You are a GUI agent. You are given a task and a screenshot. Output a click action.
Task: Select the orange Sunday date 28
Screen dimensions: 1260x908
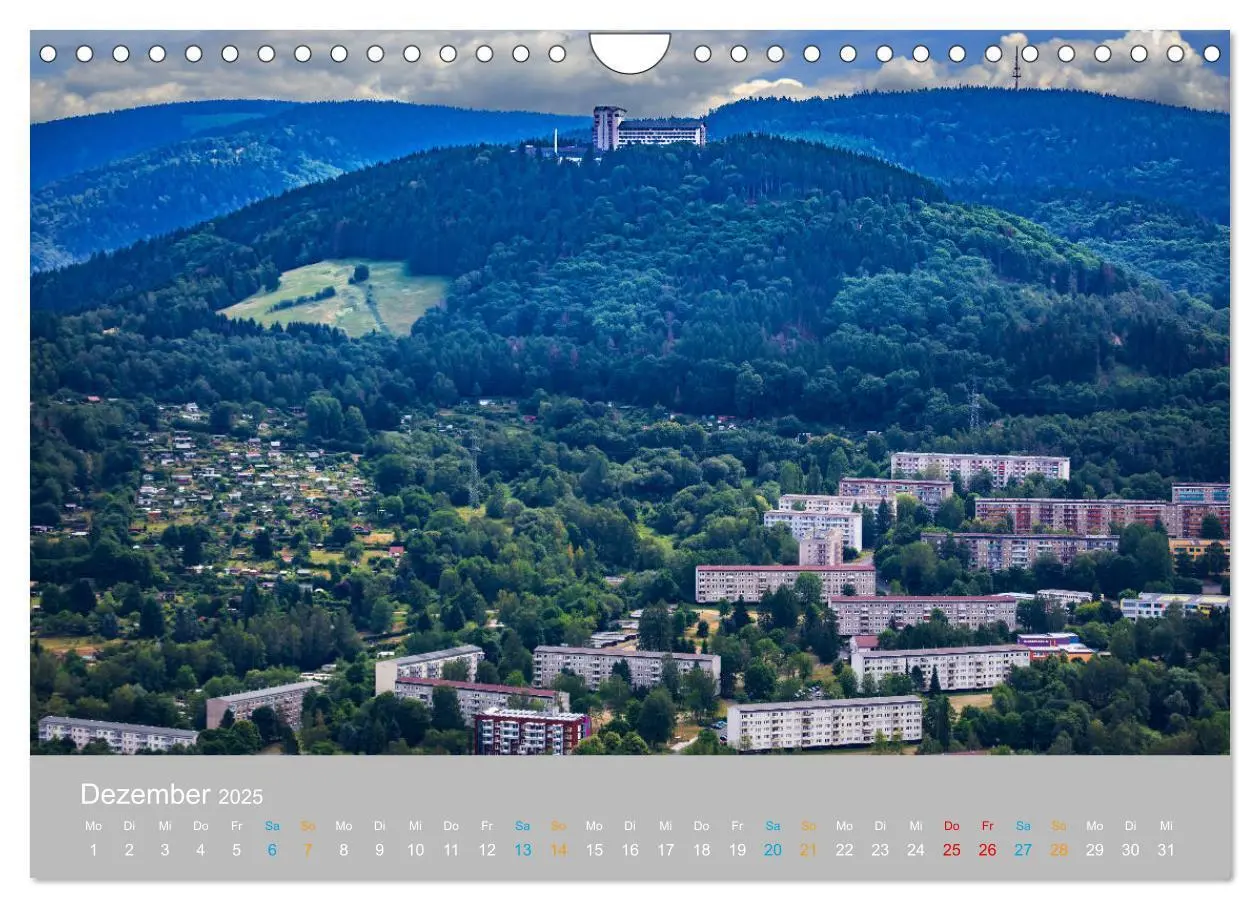click(x=1059, y=850)
